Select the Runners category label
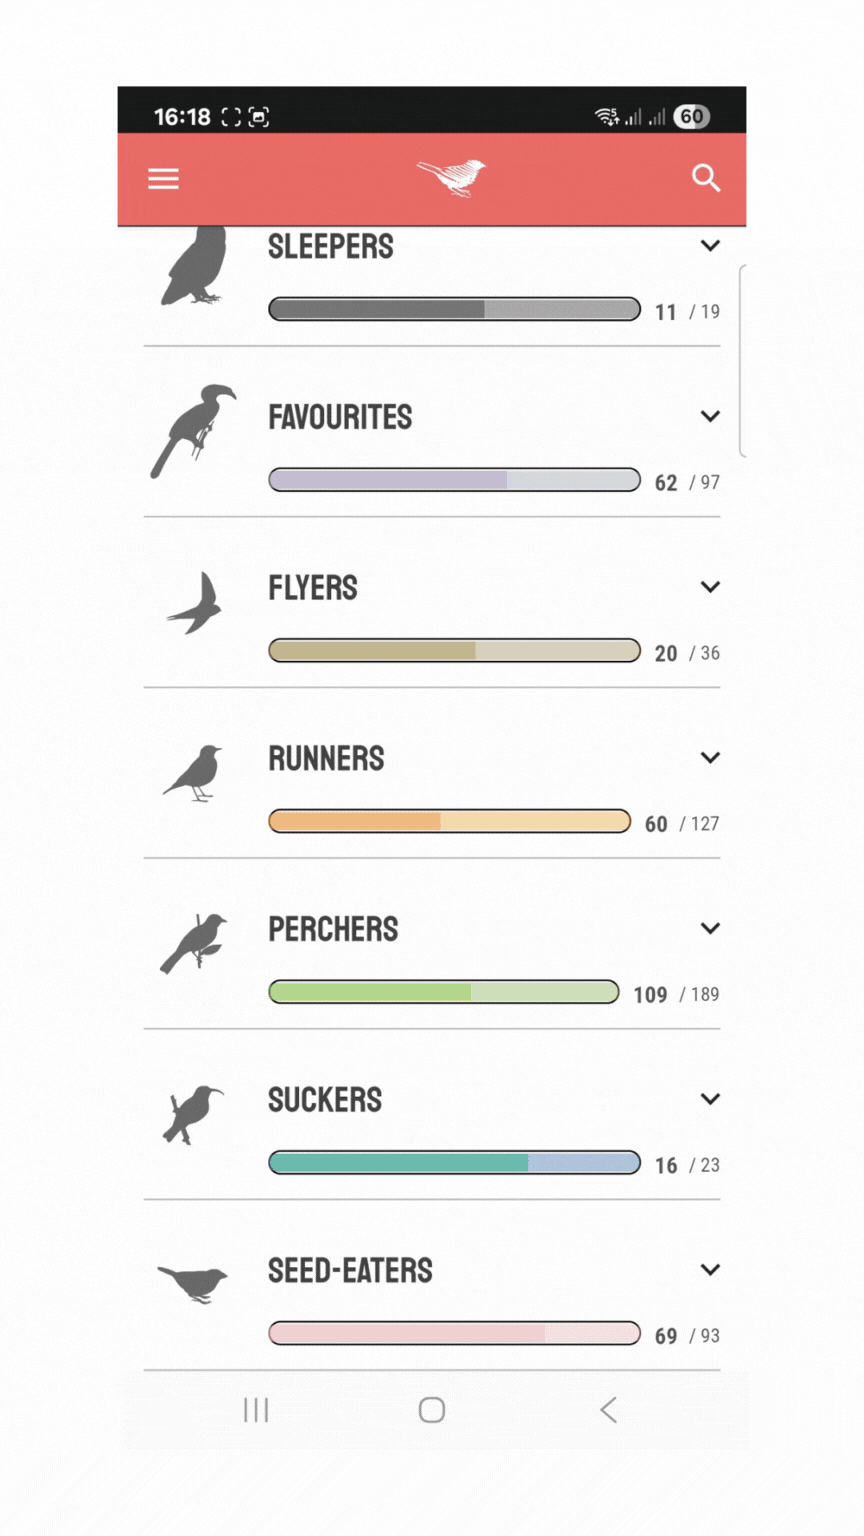 [325, 758]
